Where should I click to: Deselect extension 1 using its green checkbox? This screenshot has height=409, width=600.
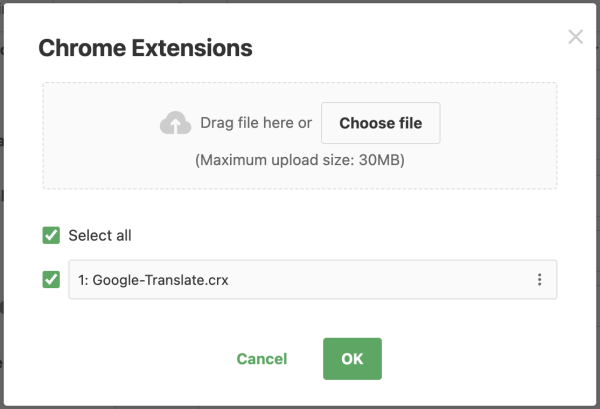coord(51,280)
